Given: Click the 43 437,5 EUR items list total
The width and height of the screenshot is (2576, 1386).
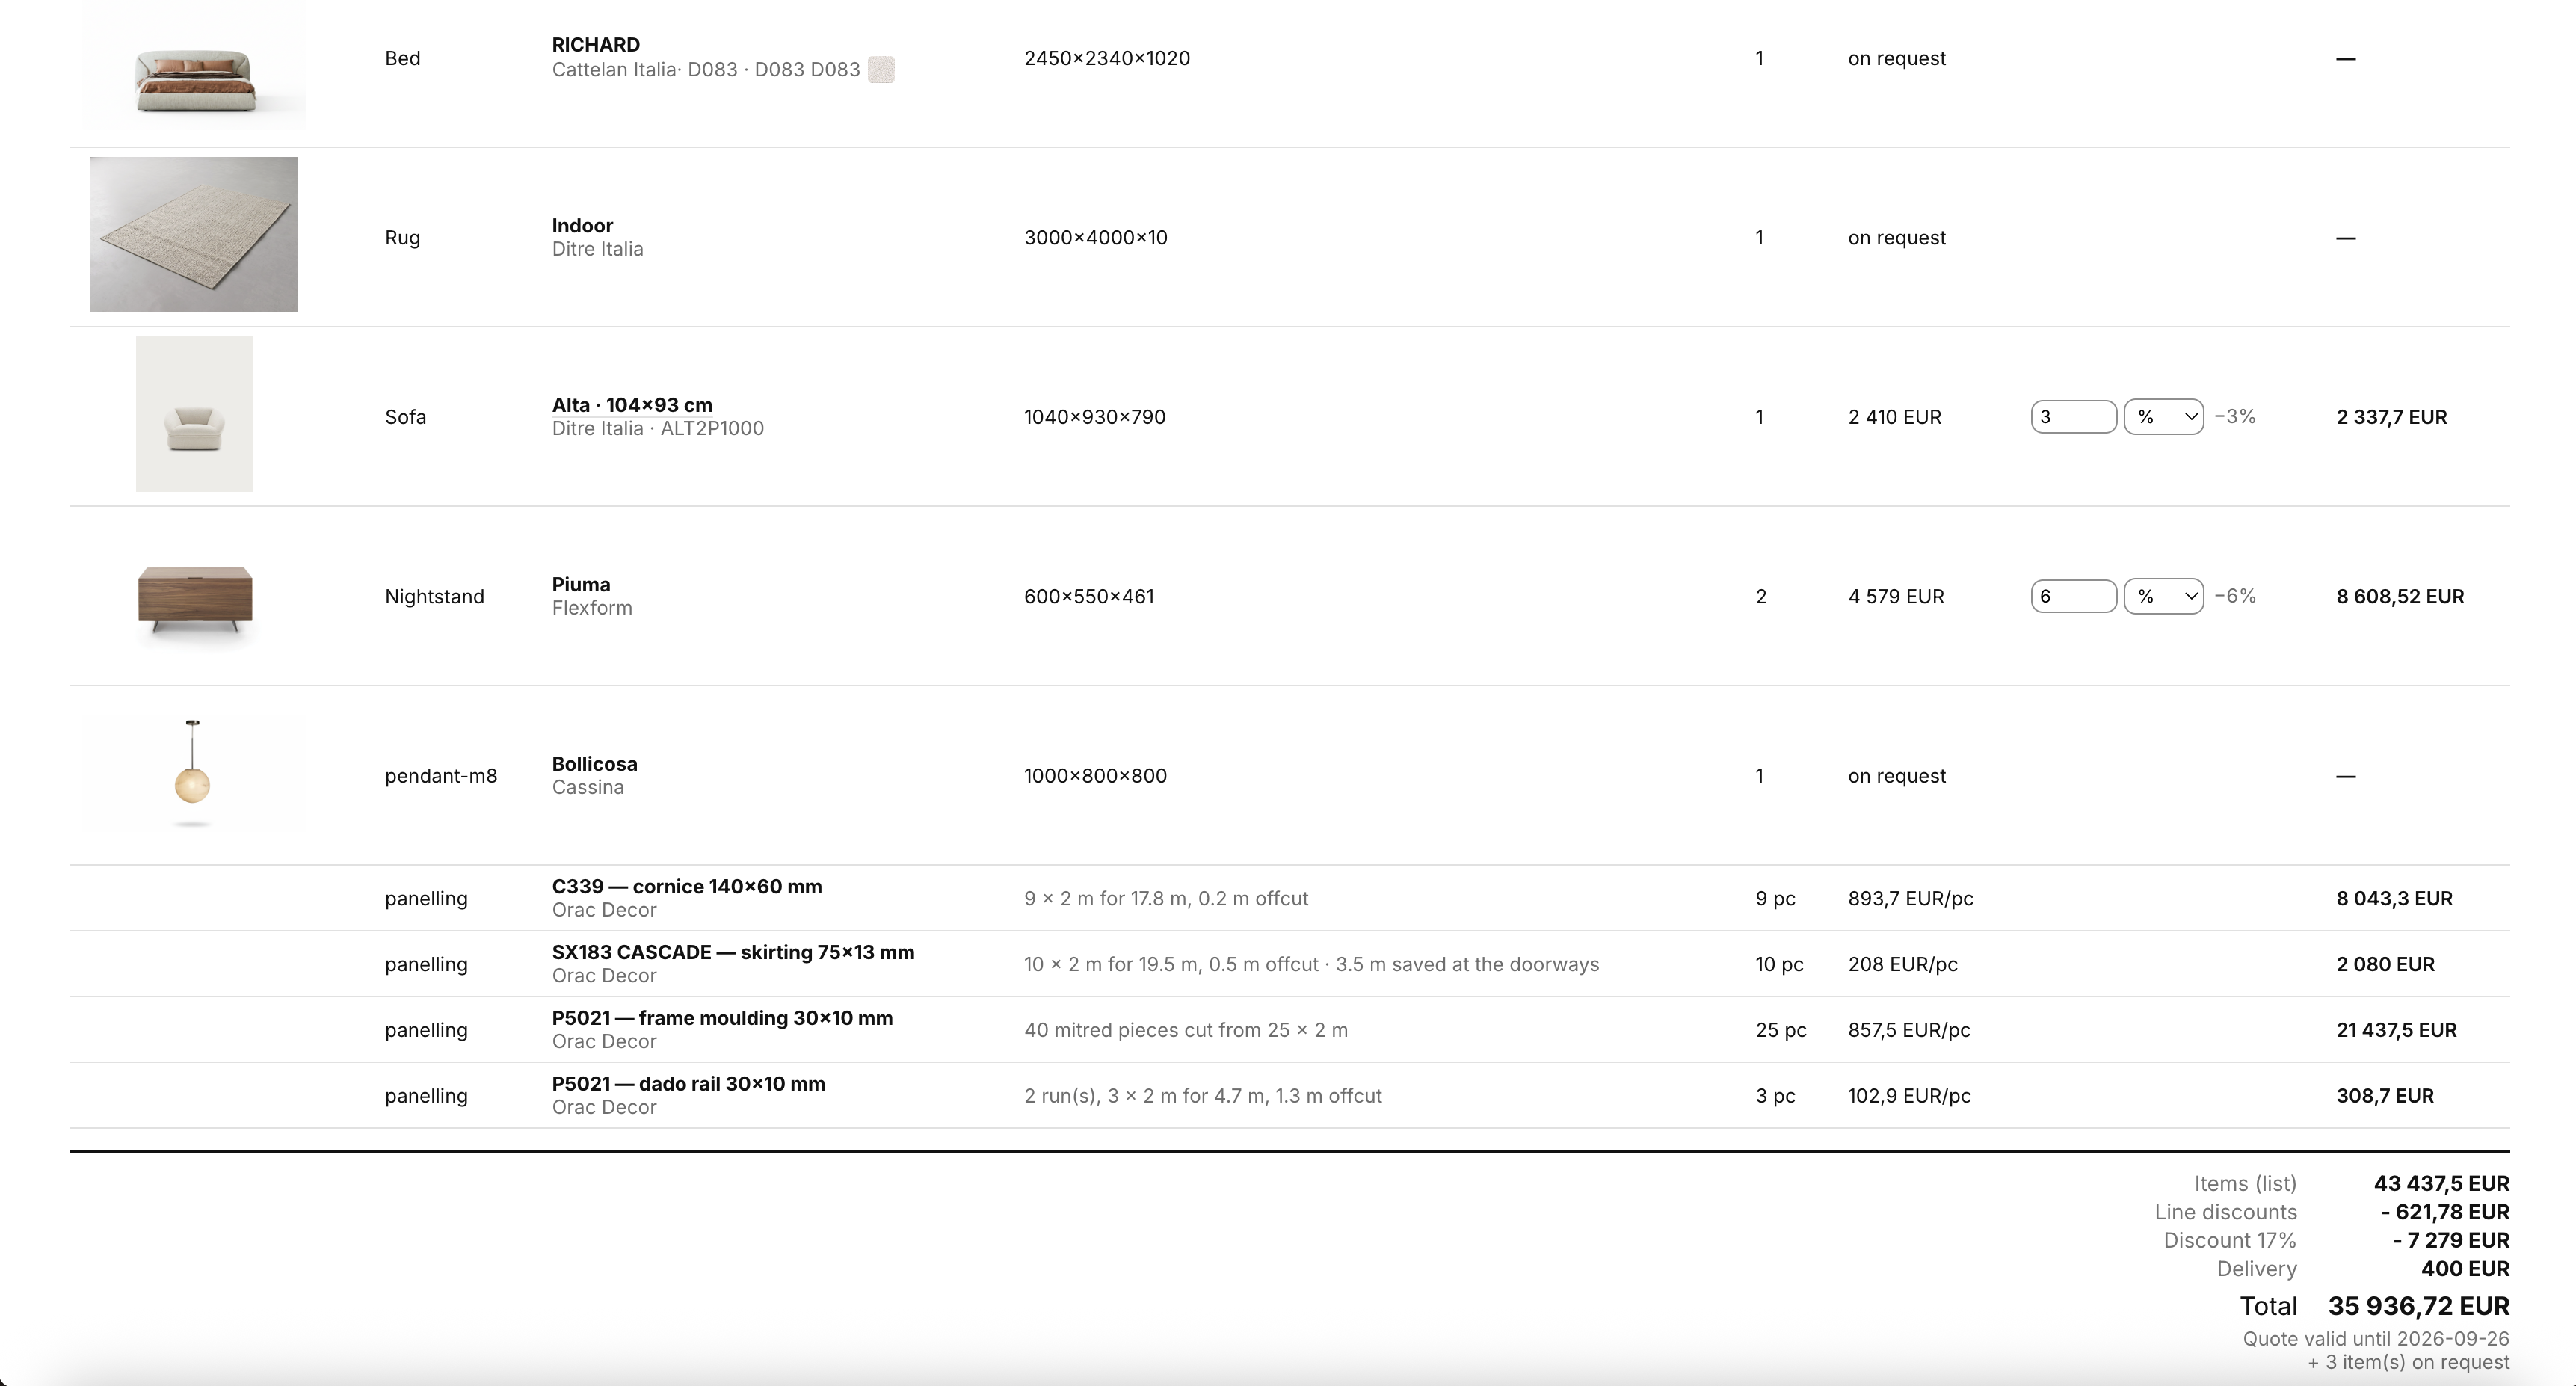Looking at the screenshot, I should (x=2441, y=1183).
